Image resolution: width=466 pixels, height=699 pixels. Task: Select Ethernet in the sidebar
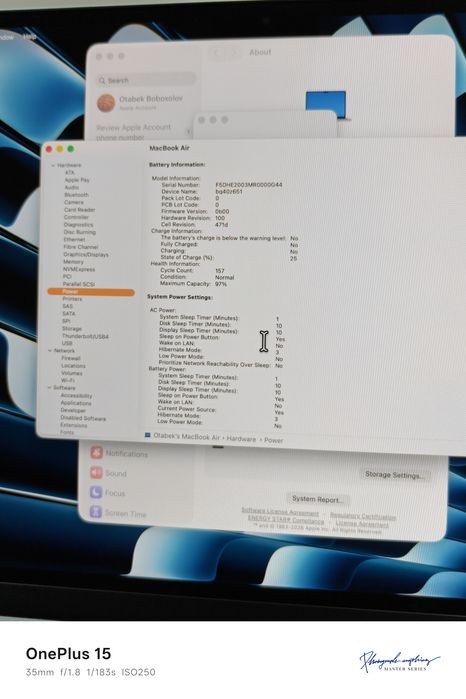point(74,239)
